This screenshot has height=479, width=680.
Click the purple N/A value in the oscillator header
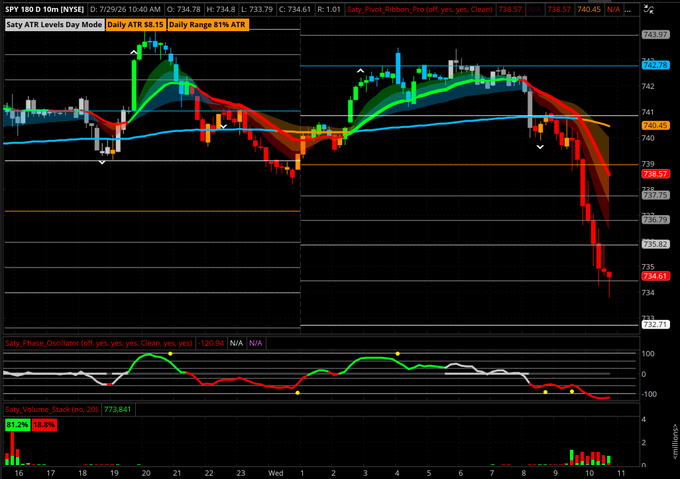click(x=255, y=343)
